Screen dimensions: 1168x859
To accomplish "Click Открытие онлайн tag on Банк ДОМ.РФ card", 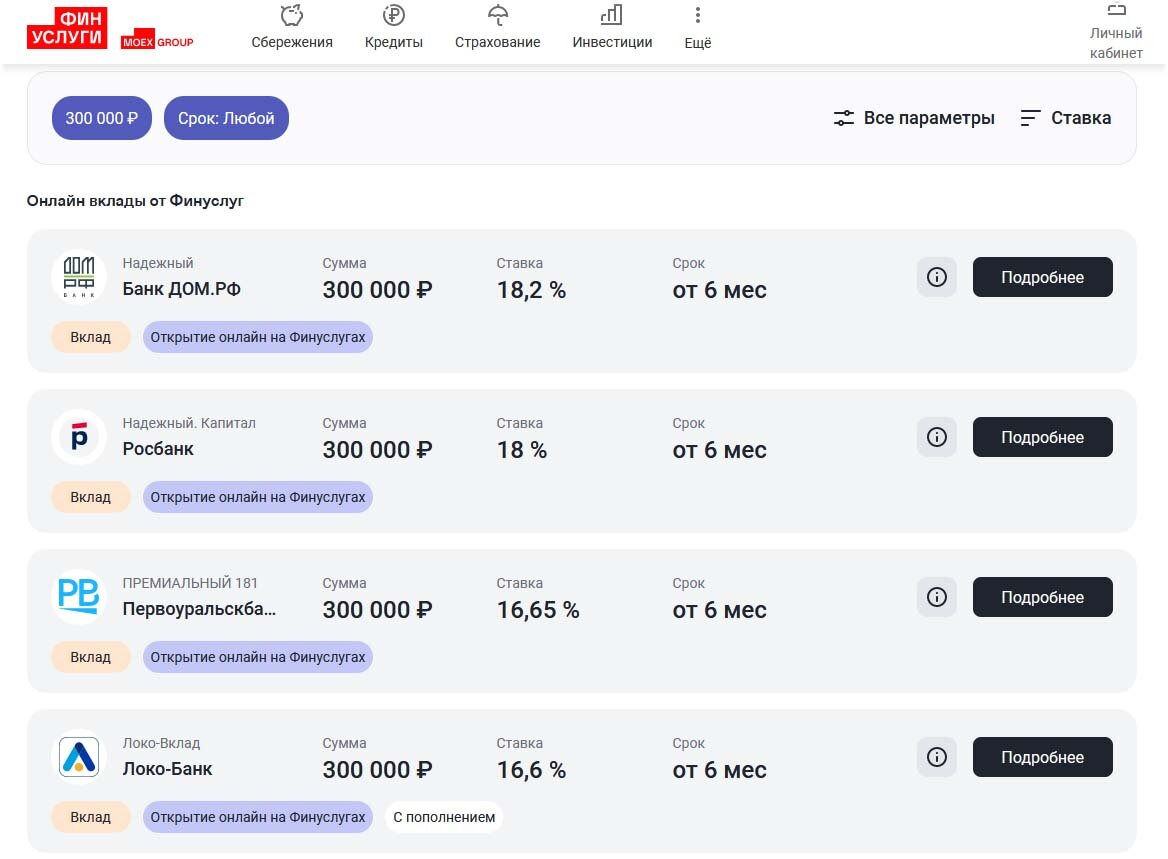I will pyautogui.click(x=258, y=337).
